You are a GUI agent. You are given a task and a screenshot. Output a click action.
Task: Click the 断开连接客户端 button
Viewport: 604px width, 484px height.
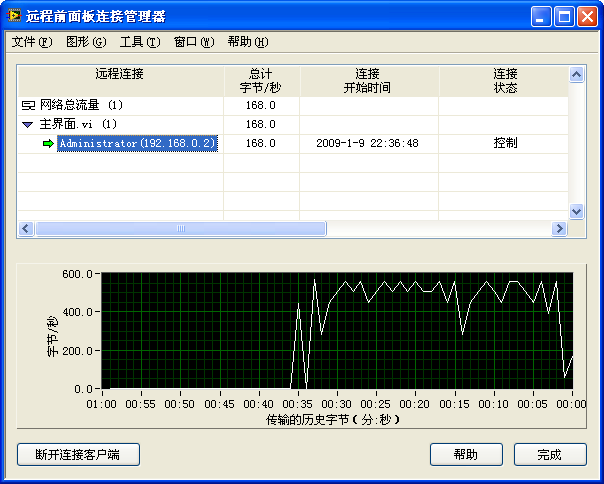click(78, 454)
